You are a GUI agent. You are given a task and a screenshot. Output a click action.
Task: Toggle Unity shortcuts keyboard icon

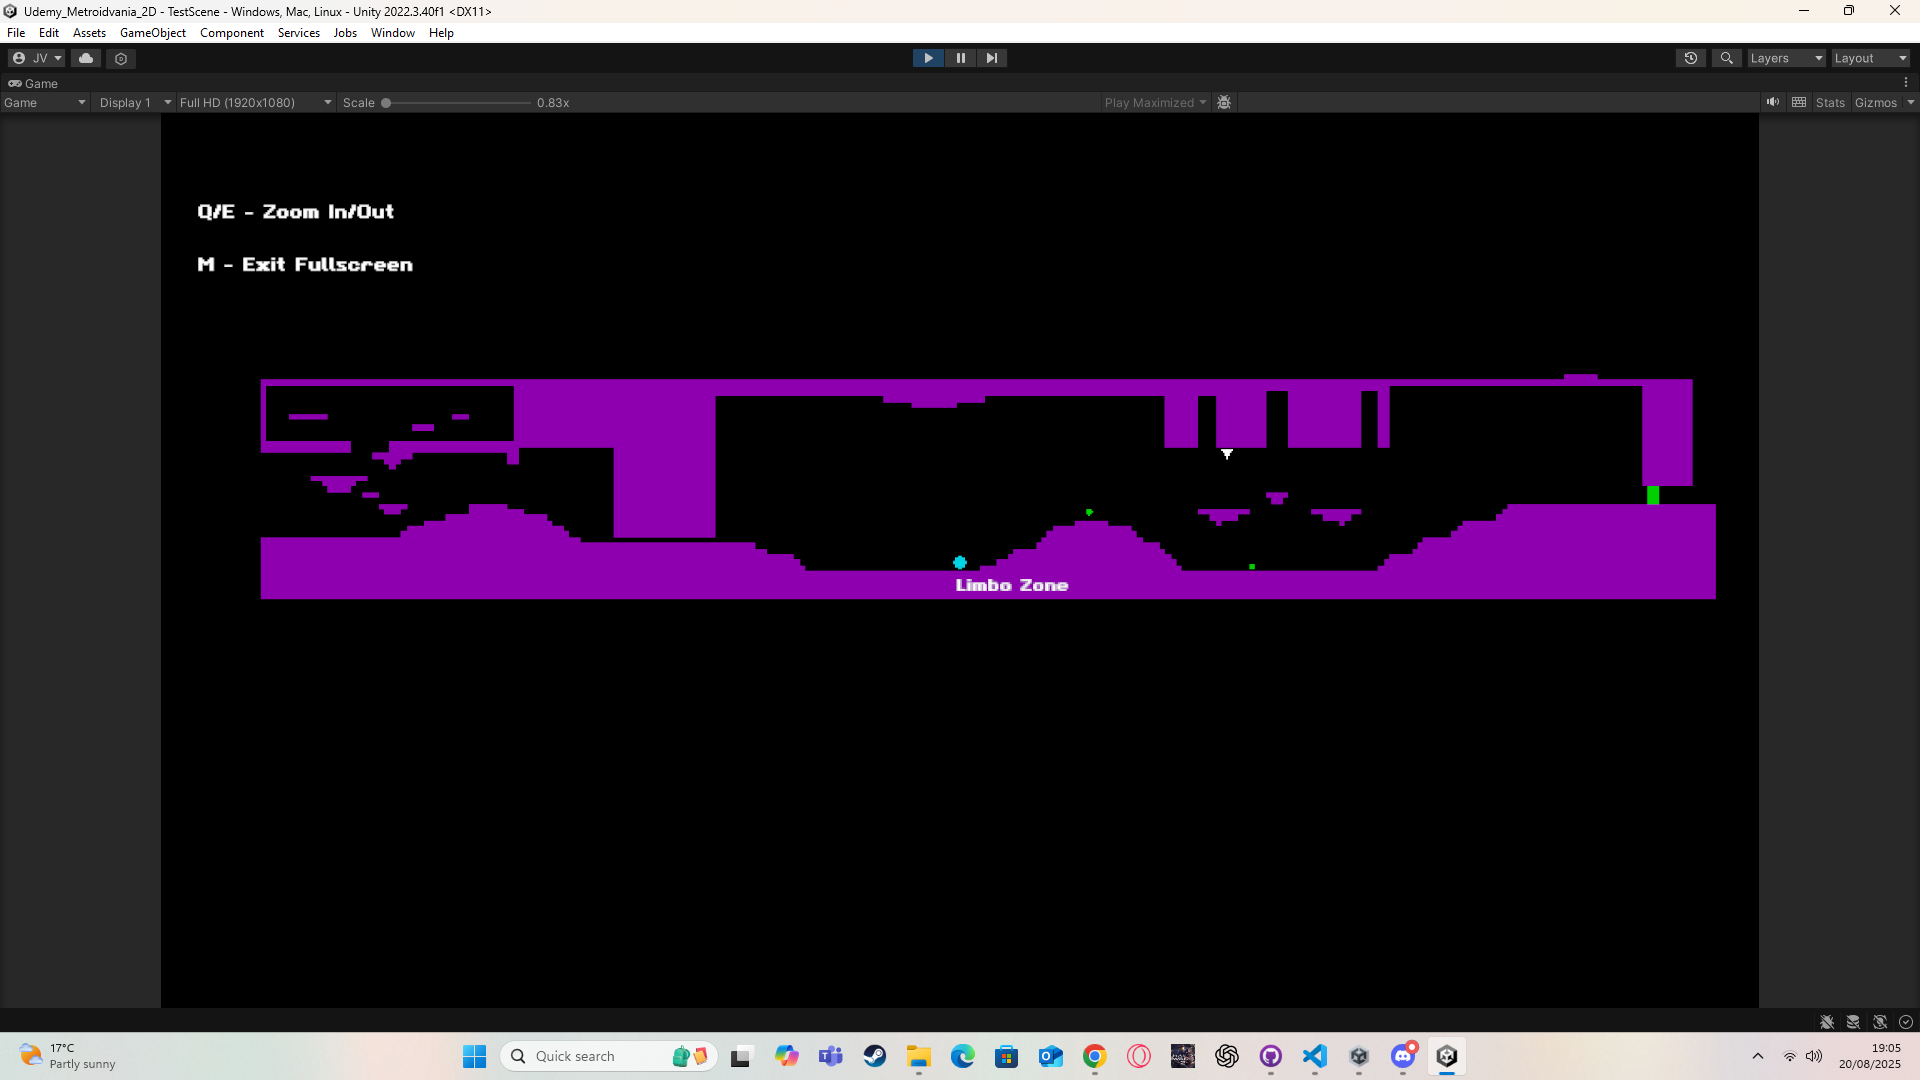tap(1799, 102)
